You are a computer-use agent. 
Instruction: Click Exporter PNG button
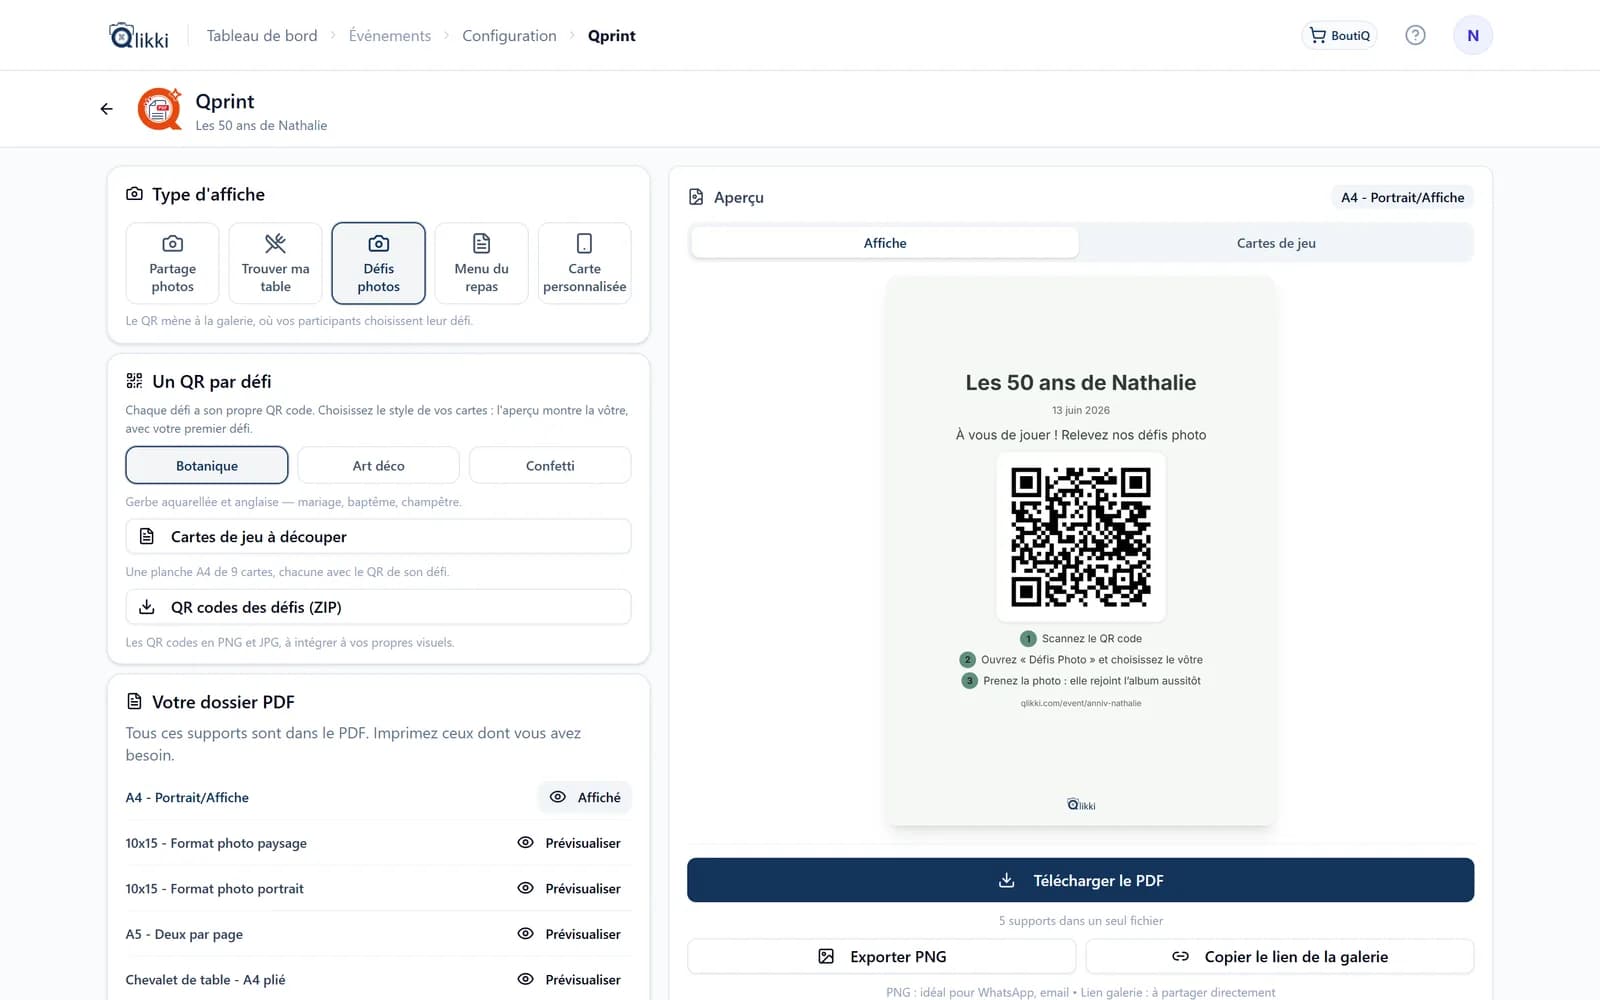click(x=881, y=956)
